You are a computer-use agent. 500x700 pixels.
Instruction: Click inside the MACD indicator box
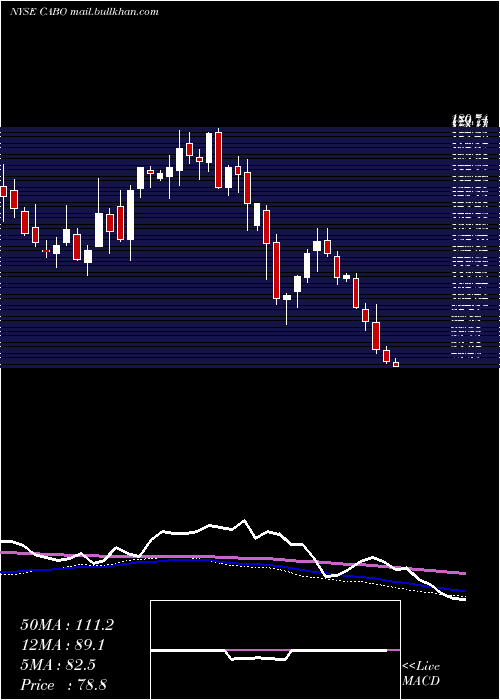tap(275, 650)
